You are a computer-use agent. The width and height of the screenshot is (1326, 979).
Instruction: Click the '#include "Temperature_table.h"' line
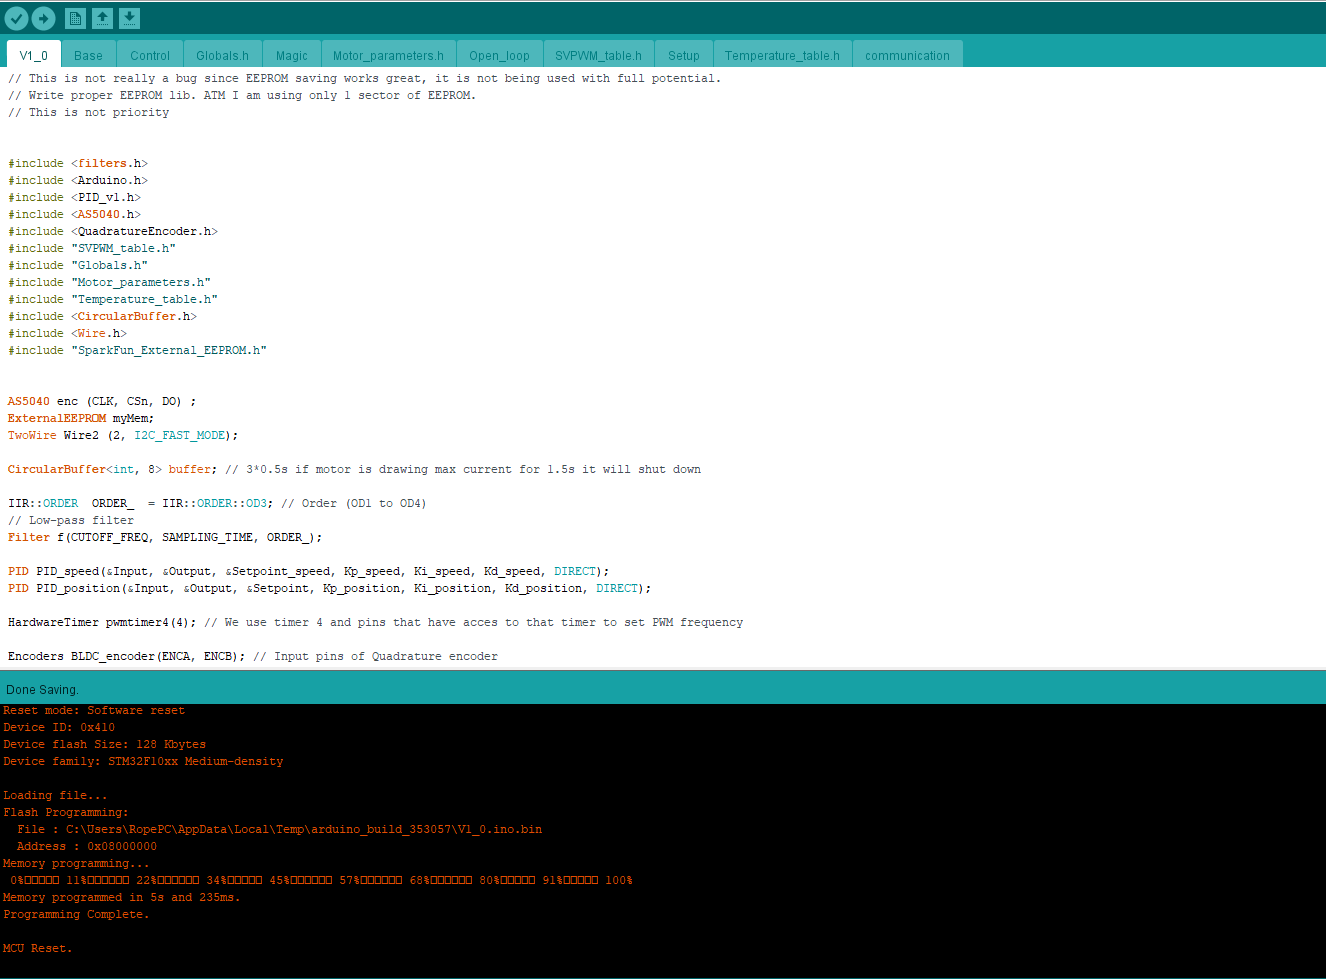pos(113,299)
